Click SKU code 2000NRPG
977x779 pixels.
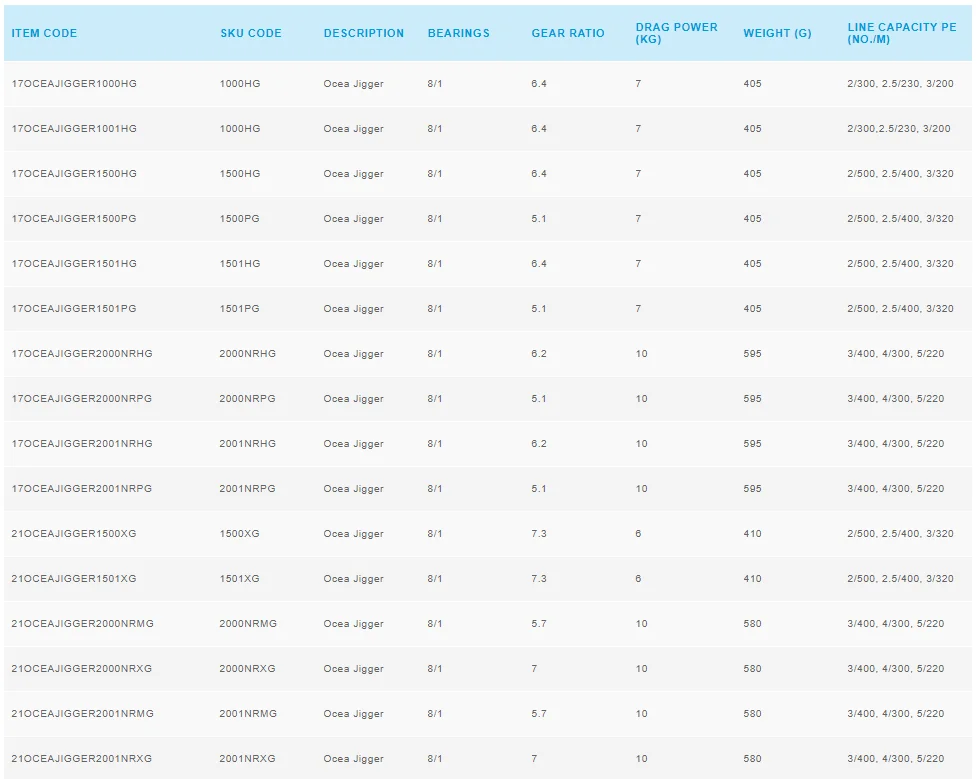click(x=247, y=398)
